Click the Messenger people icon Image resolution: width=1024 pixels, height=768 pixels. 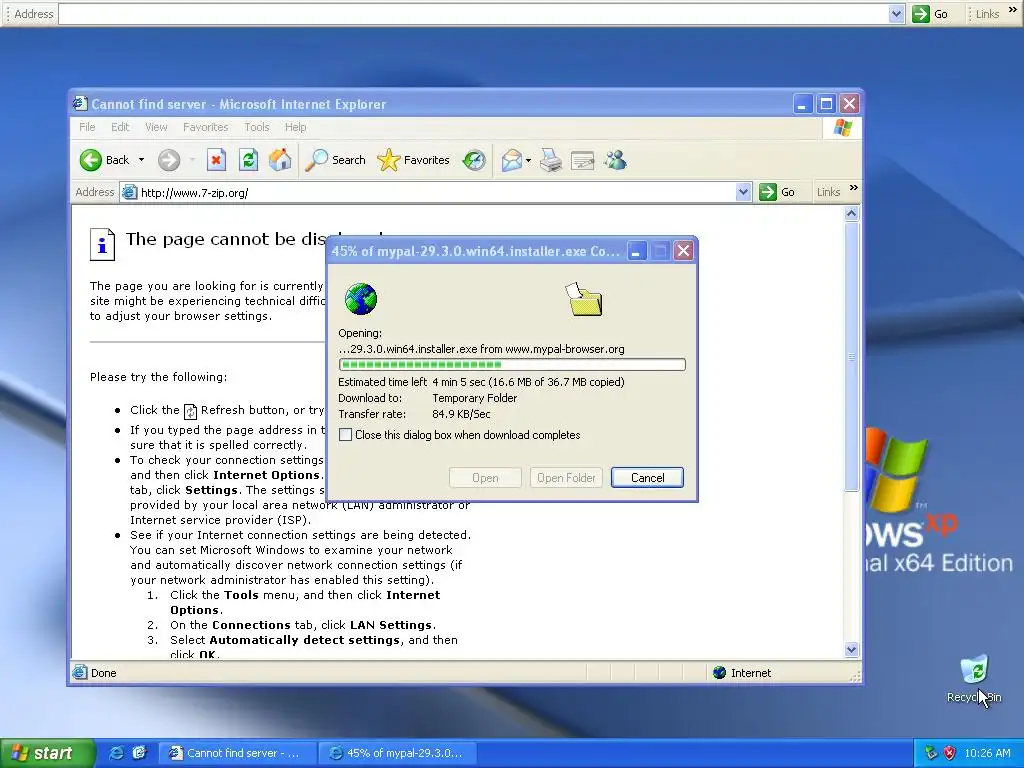click(x=615, y=160)
